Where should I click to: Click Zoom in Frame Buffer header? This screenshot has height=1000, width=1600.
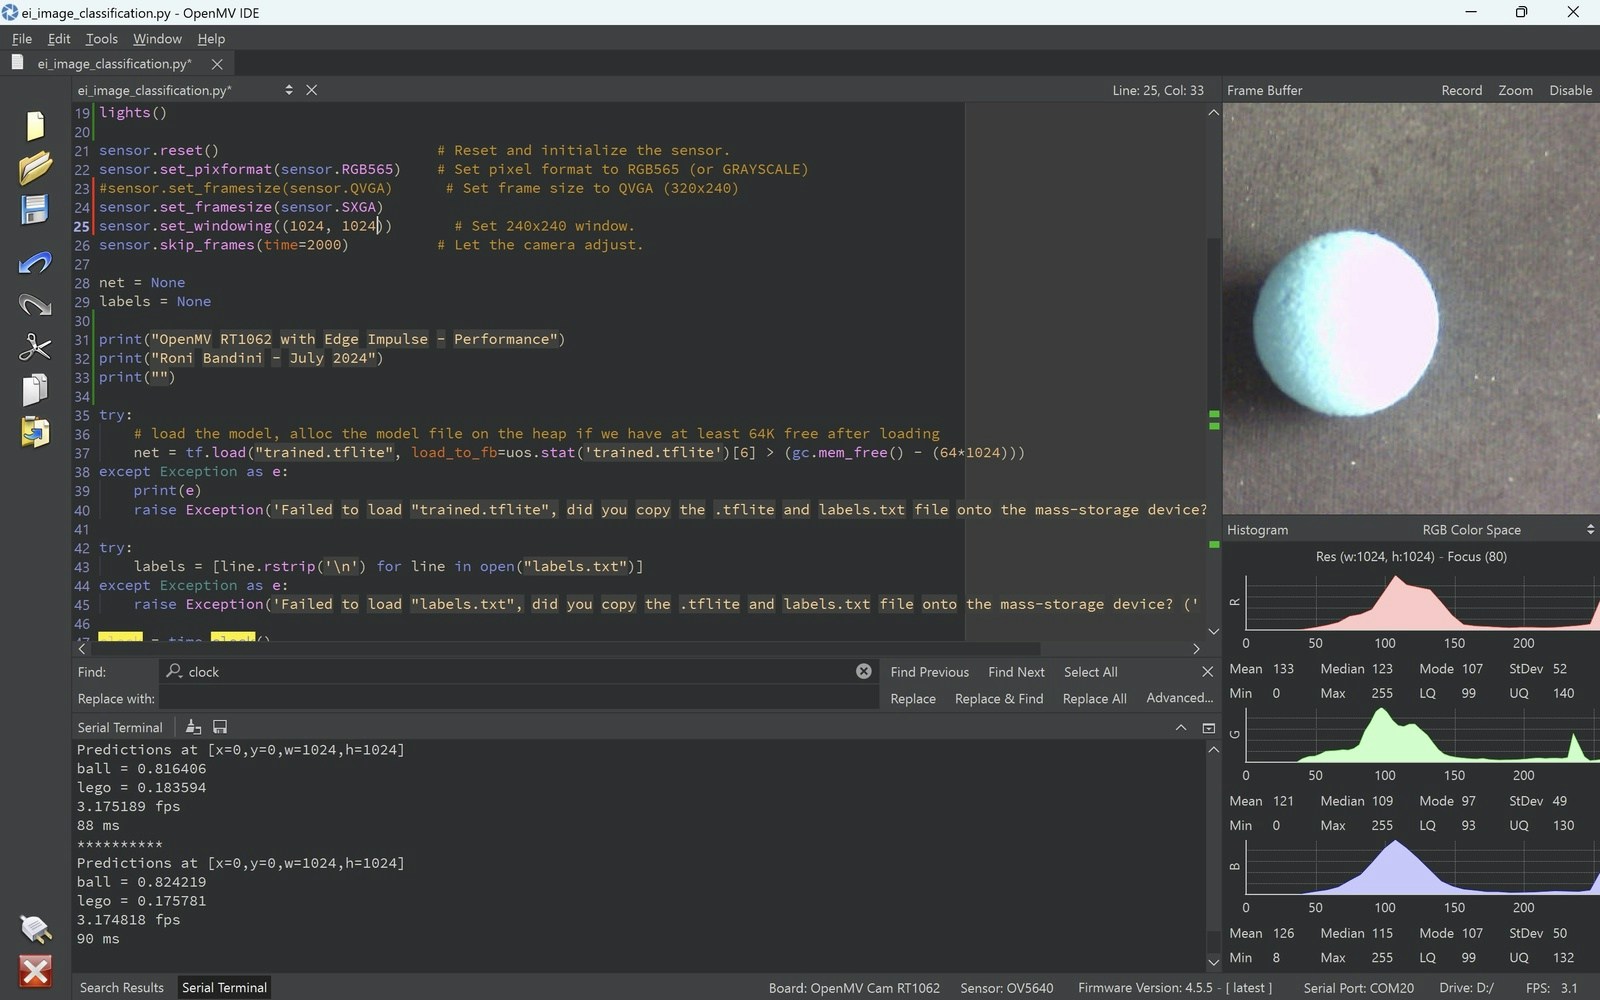click(1515, 90)
